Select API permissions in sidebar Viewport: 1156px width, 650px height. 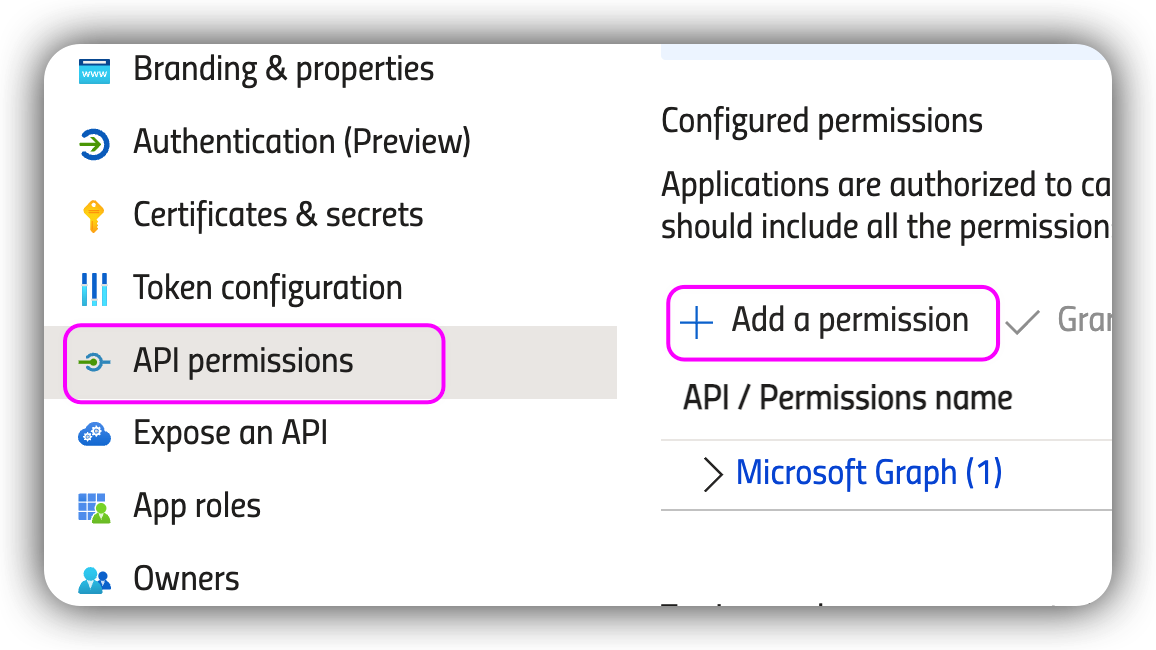pos(243,361)
